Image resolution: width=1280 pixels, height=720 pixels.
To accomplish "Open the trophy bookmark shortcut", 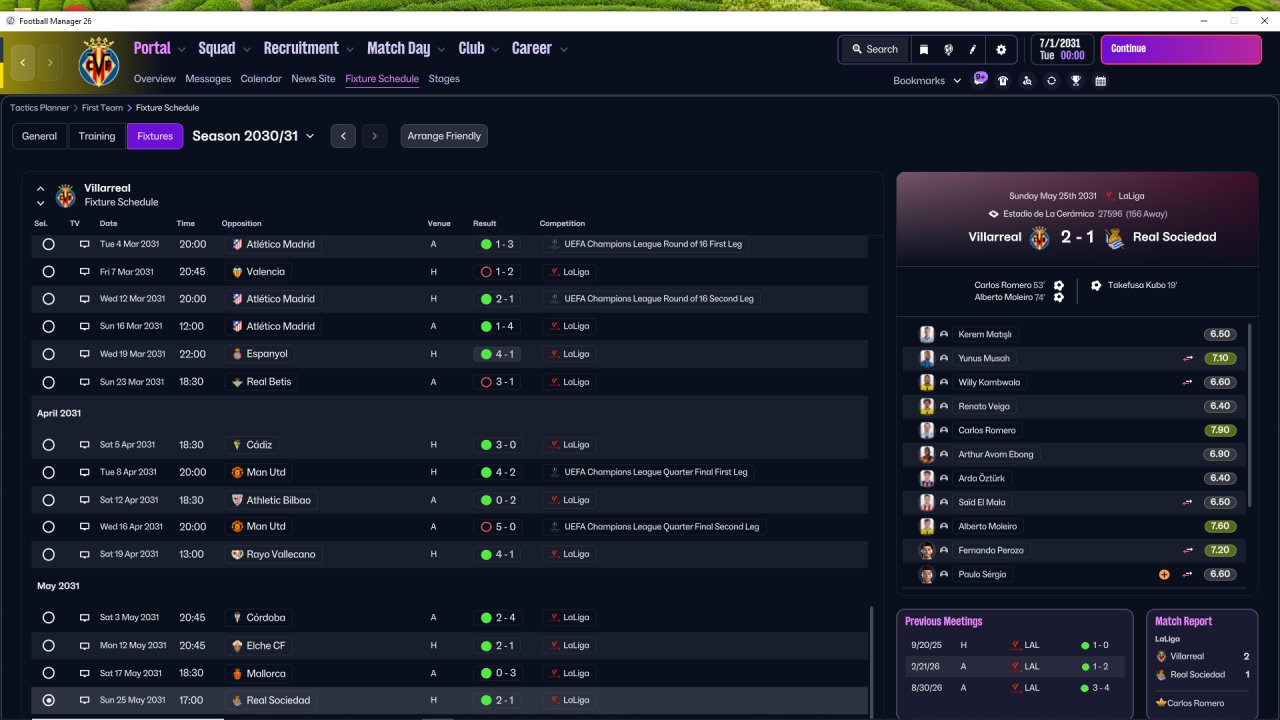I will pyautogui.click(x=1076, y=81).
